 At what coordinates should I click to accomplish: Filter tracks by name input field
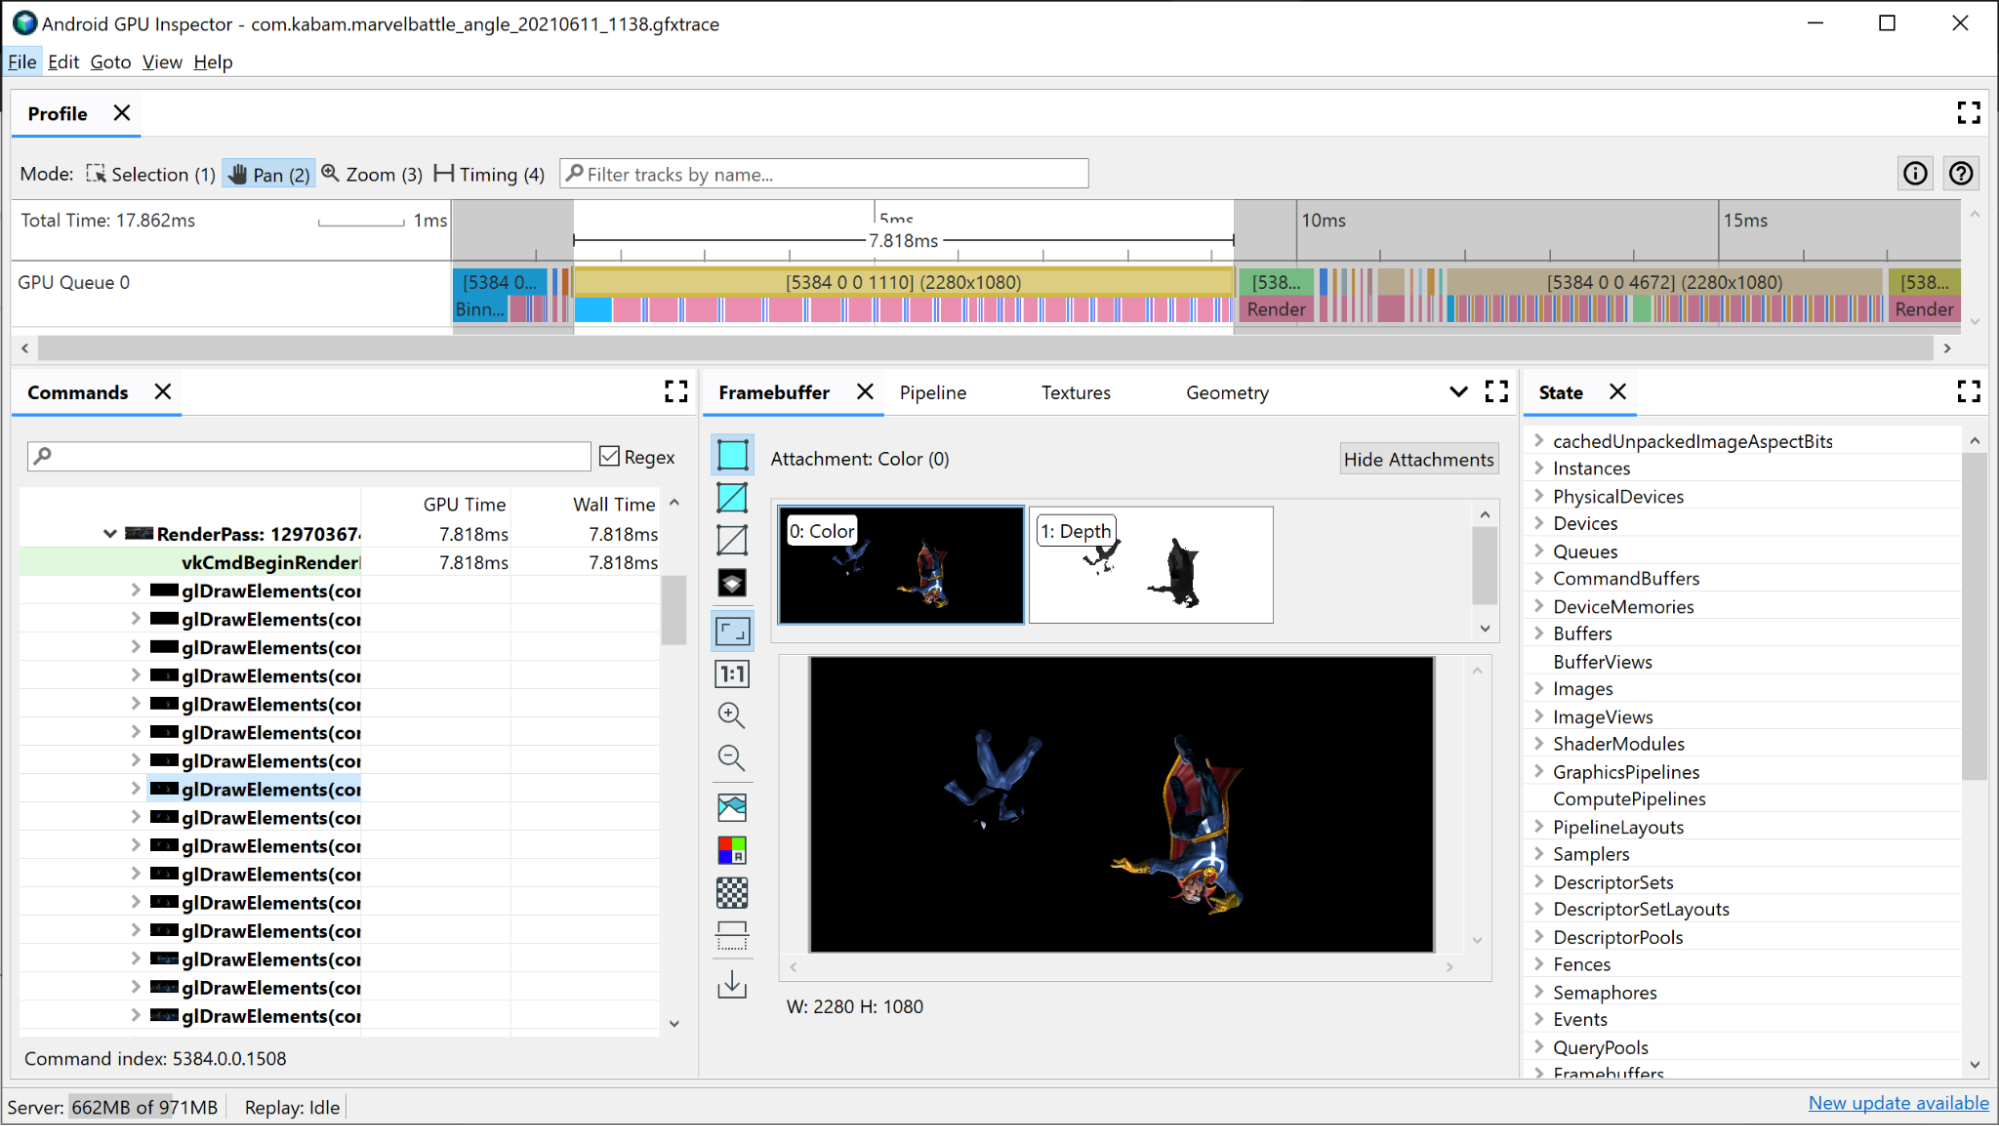[825, 174]
